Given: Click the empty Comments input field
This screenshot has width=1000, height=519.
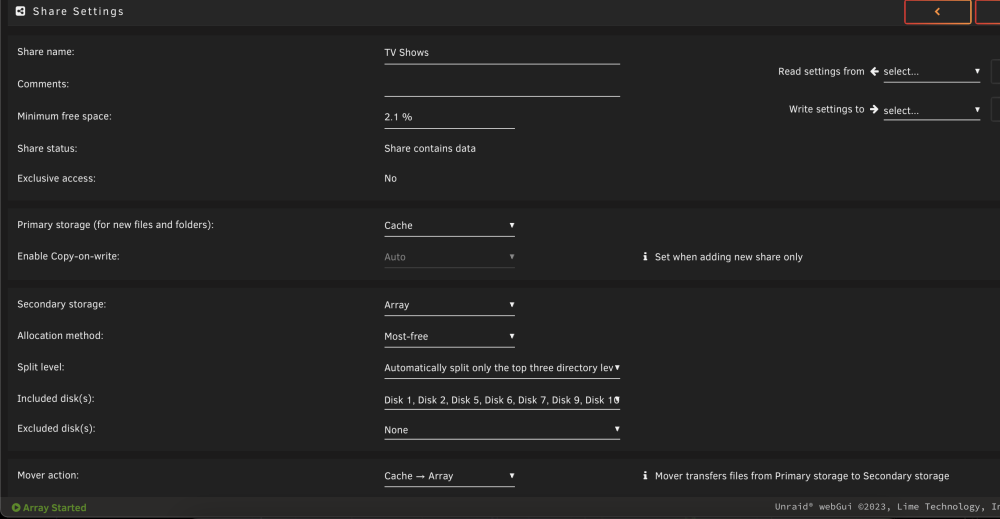Looking at the screenshot, I should pos(502,85).
